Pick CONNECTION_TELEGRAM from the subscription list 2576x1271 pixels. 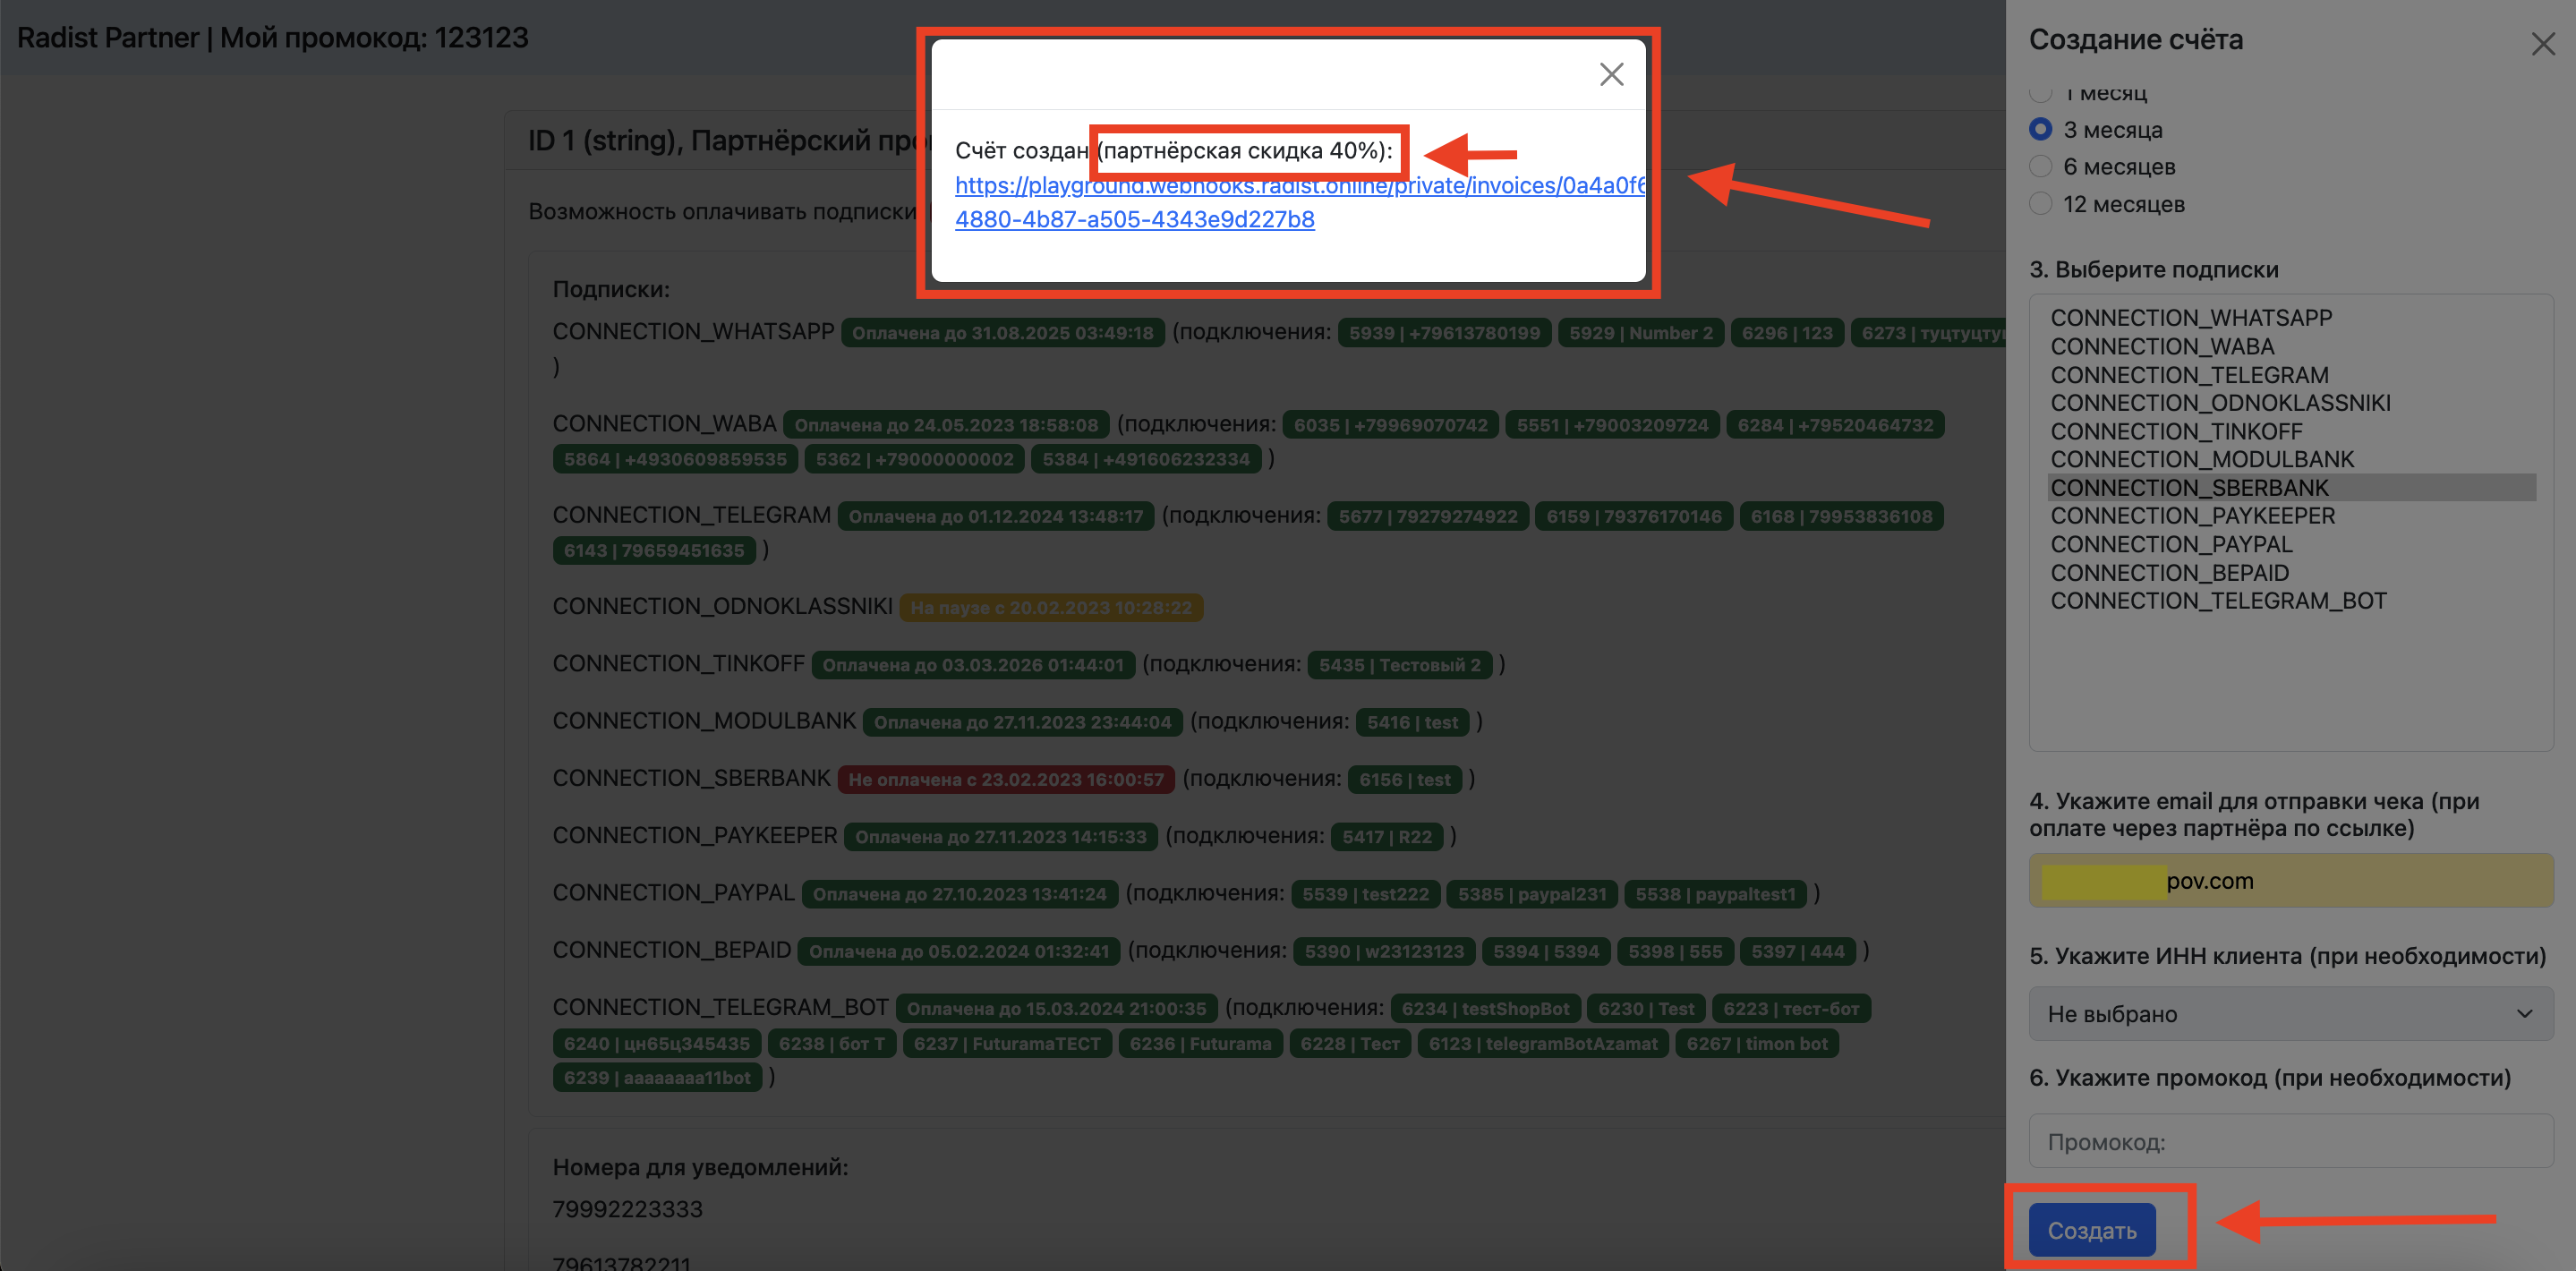[x=2188, y=375]
